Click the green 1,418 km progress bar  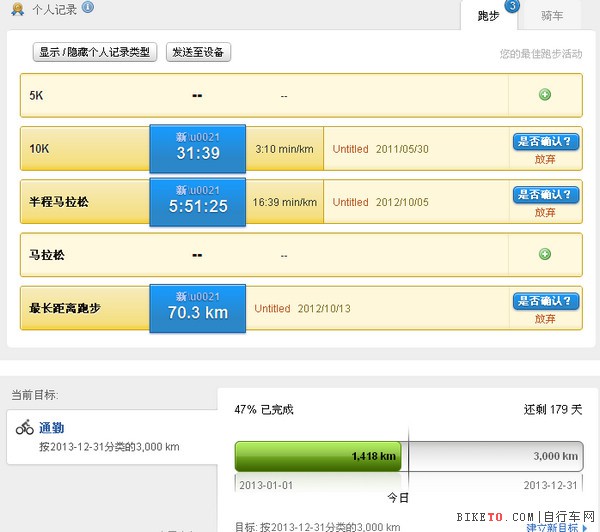318,456
